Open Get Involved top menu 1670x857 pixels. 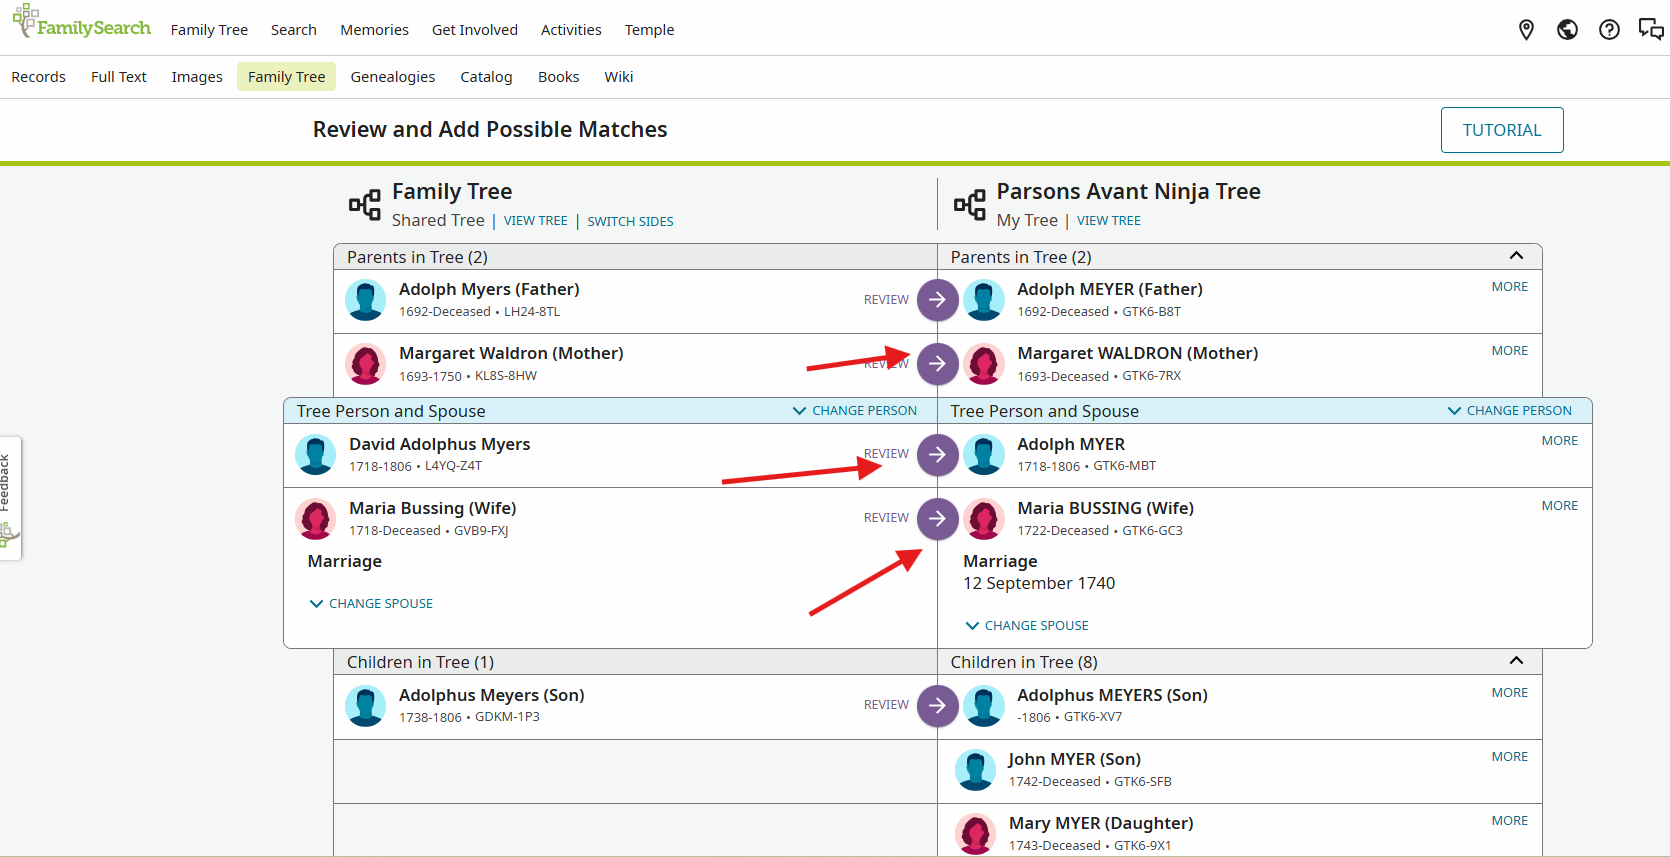coord(475,30)
